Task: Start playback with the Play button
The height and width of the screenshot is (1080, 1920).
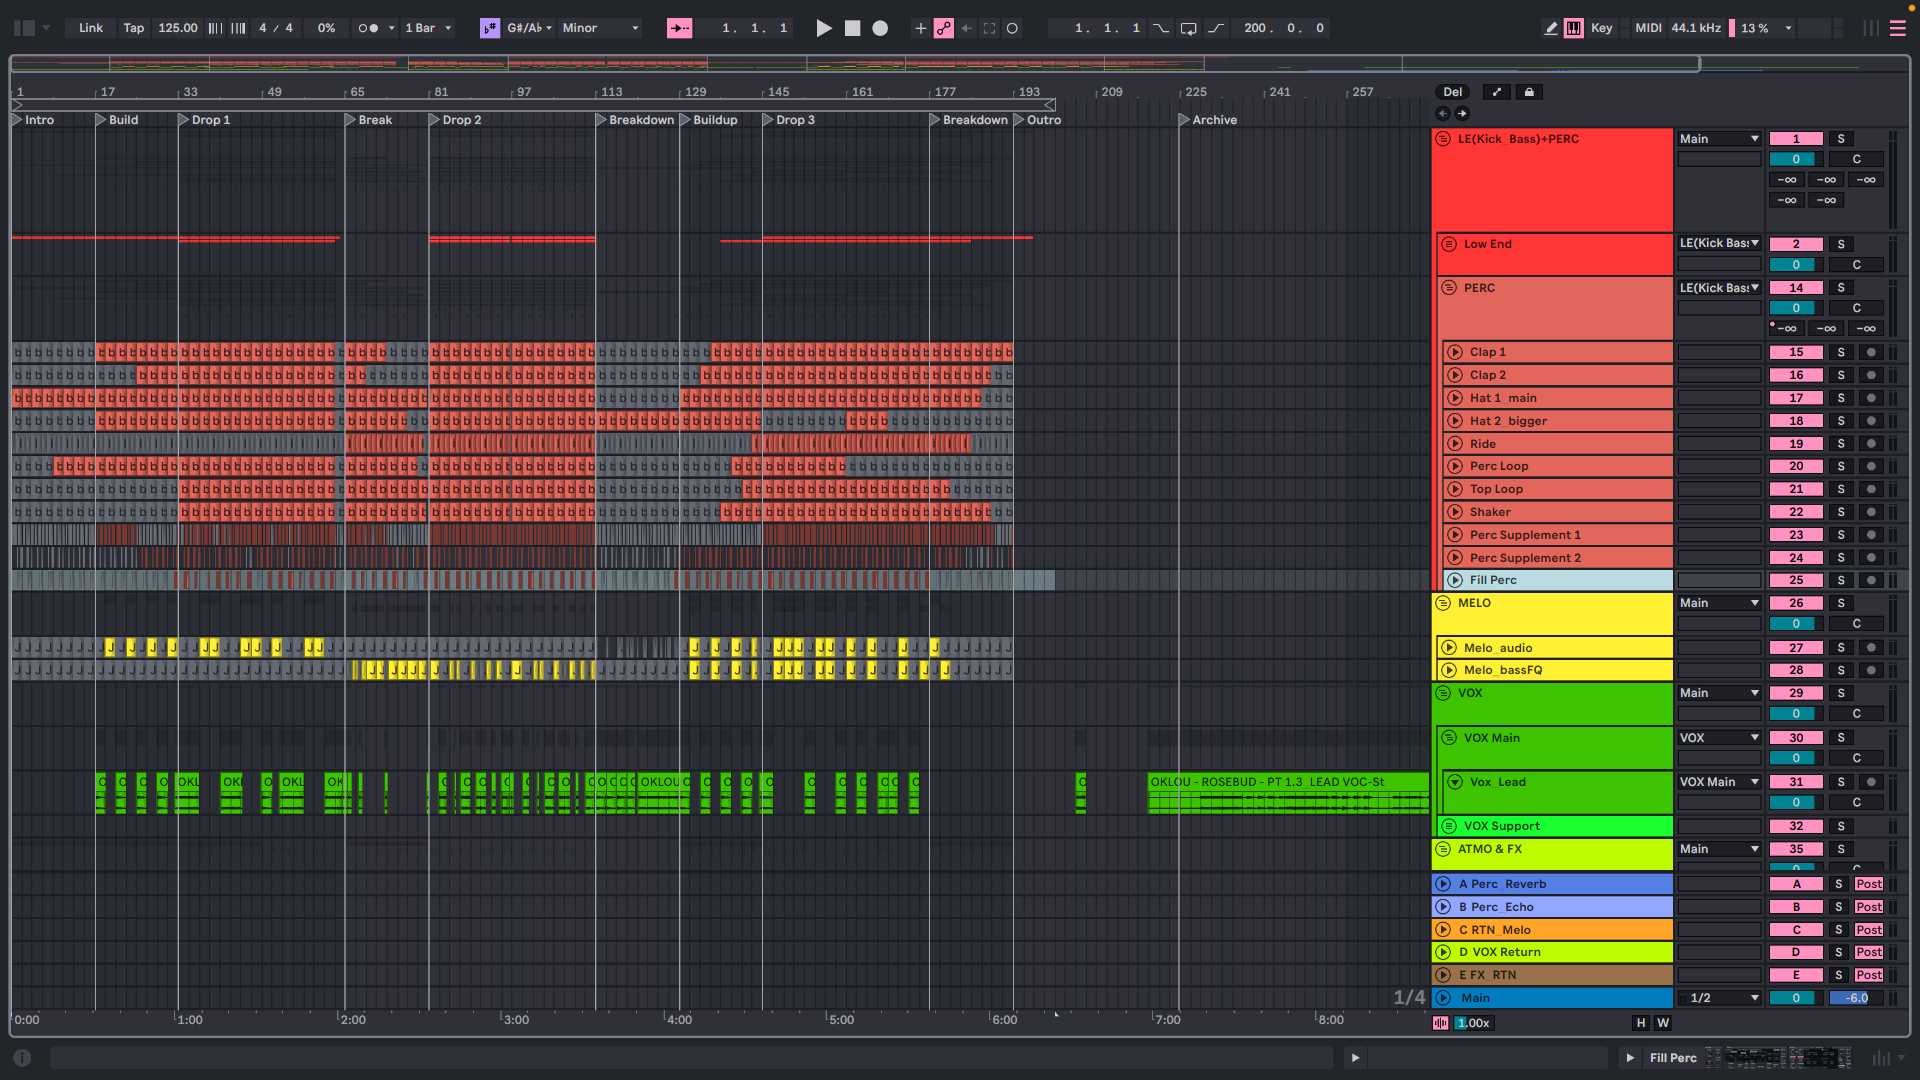Action: pos(823,28)
